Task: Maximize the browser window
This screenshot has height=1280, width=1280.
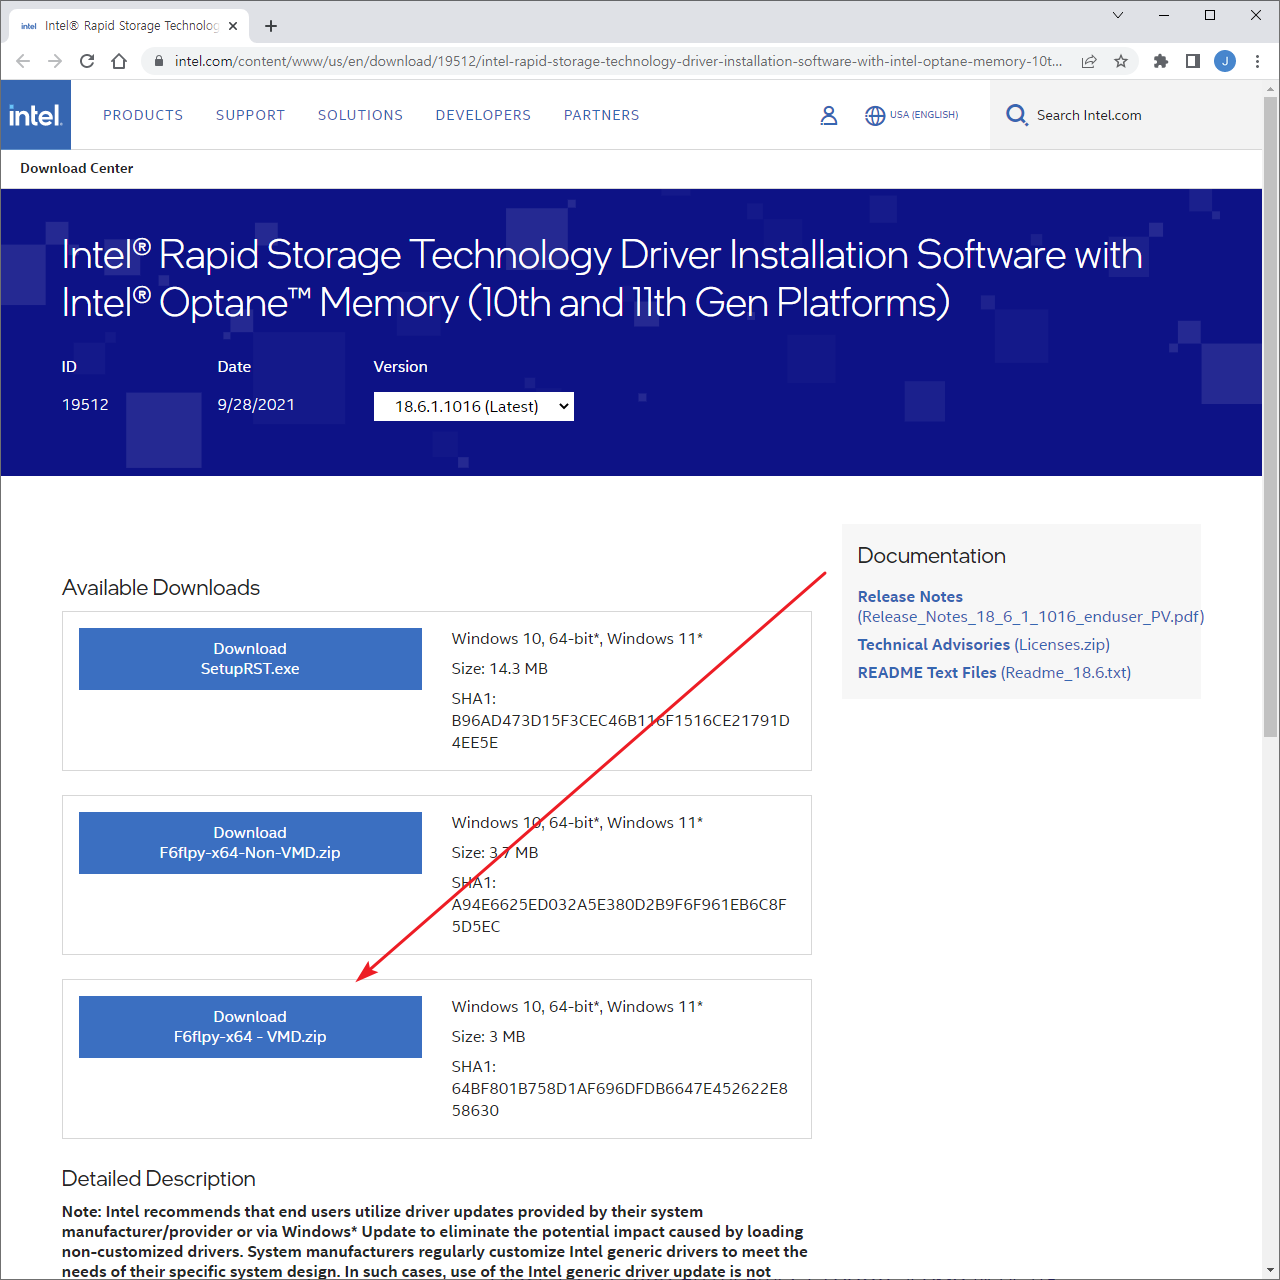Action: pyautogui.click(x=1210, y=15)
